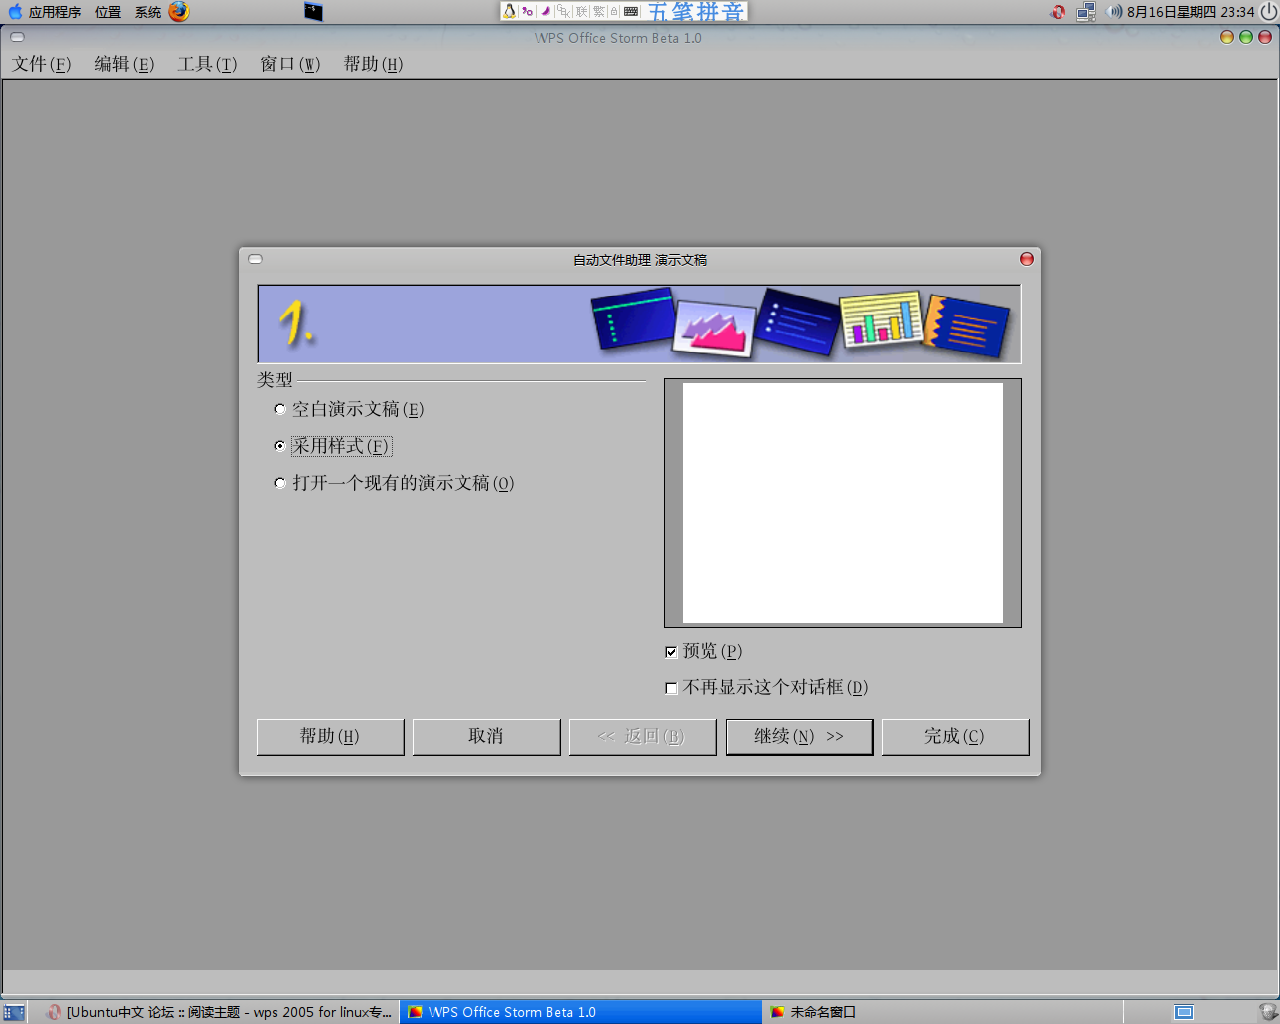The image size is (1280, 1024).
Task: Close the WPS Office Storm main window
Action: pos(1264,37)
